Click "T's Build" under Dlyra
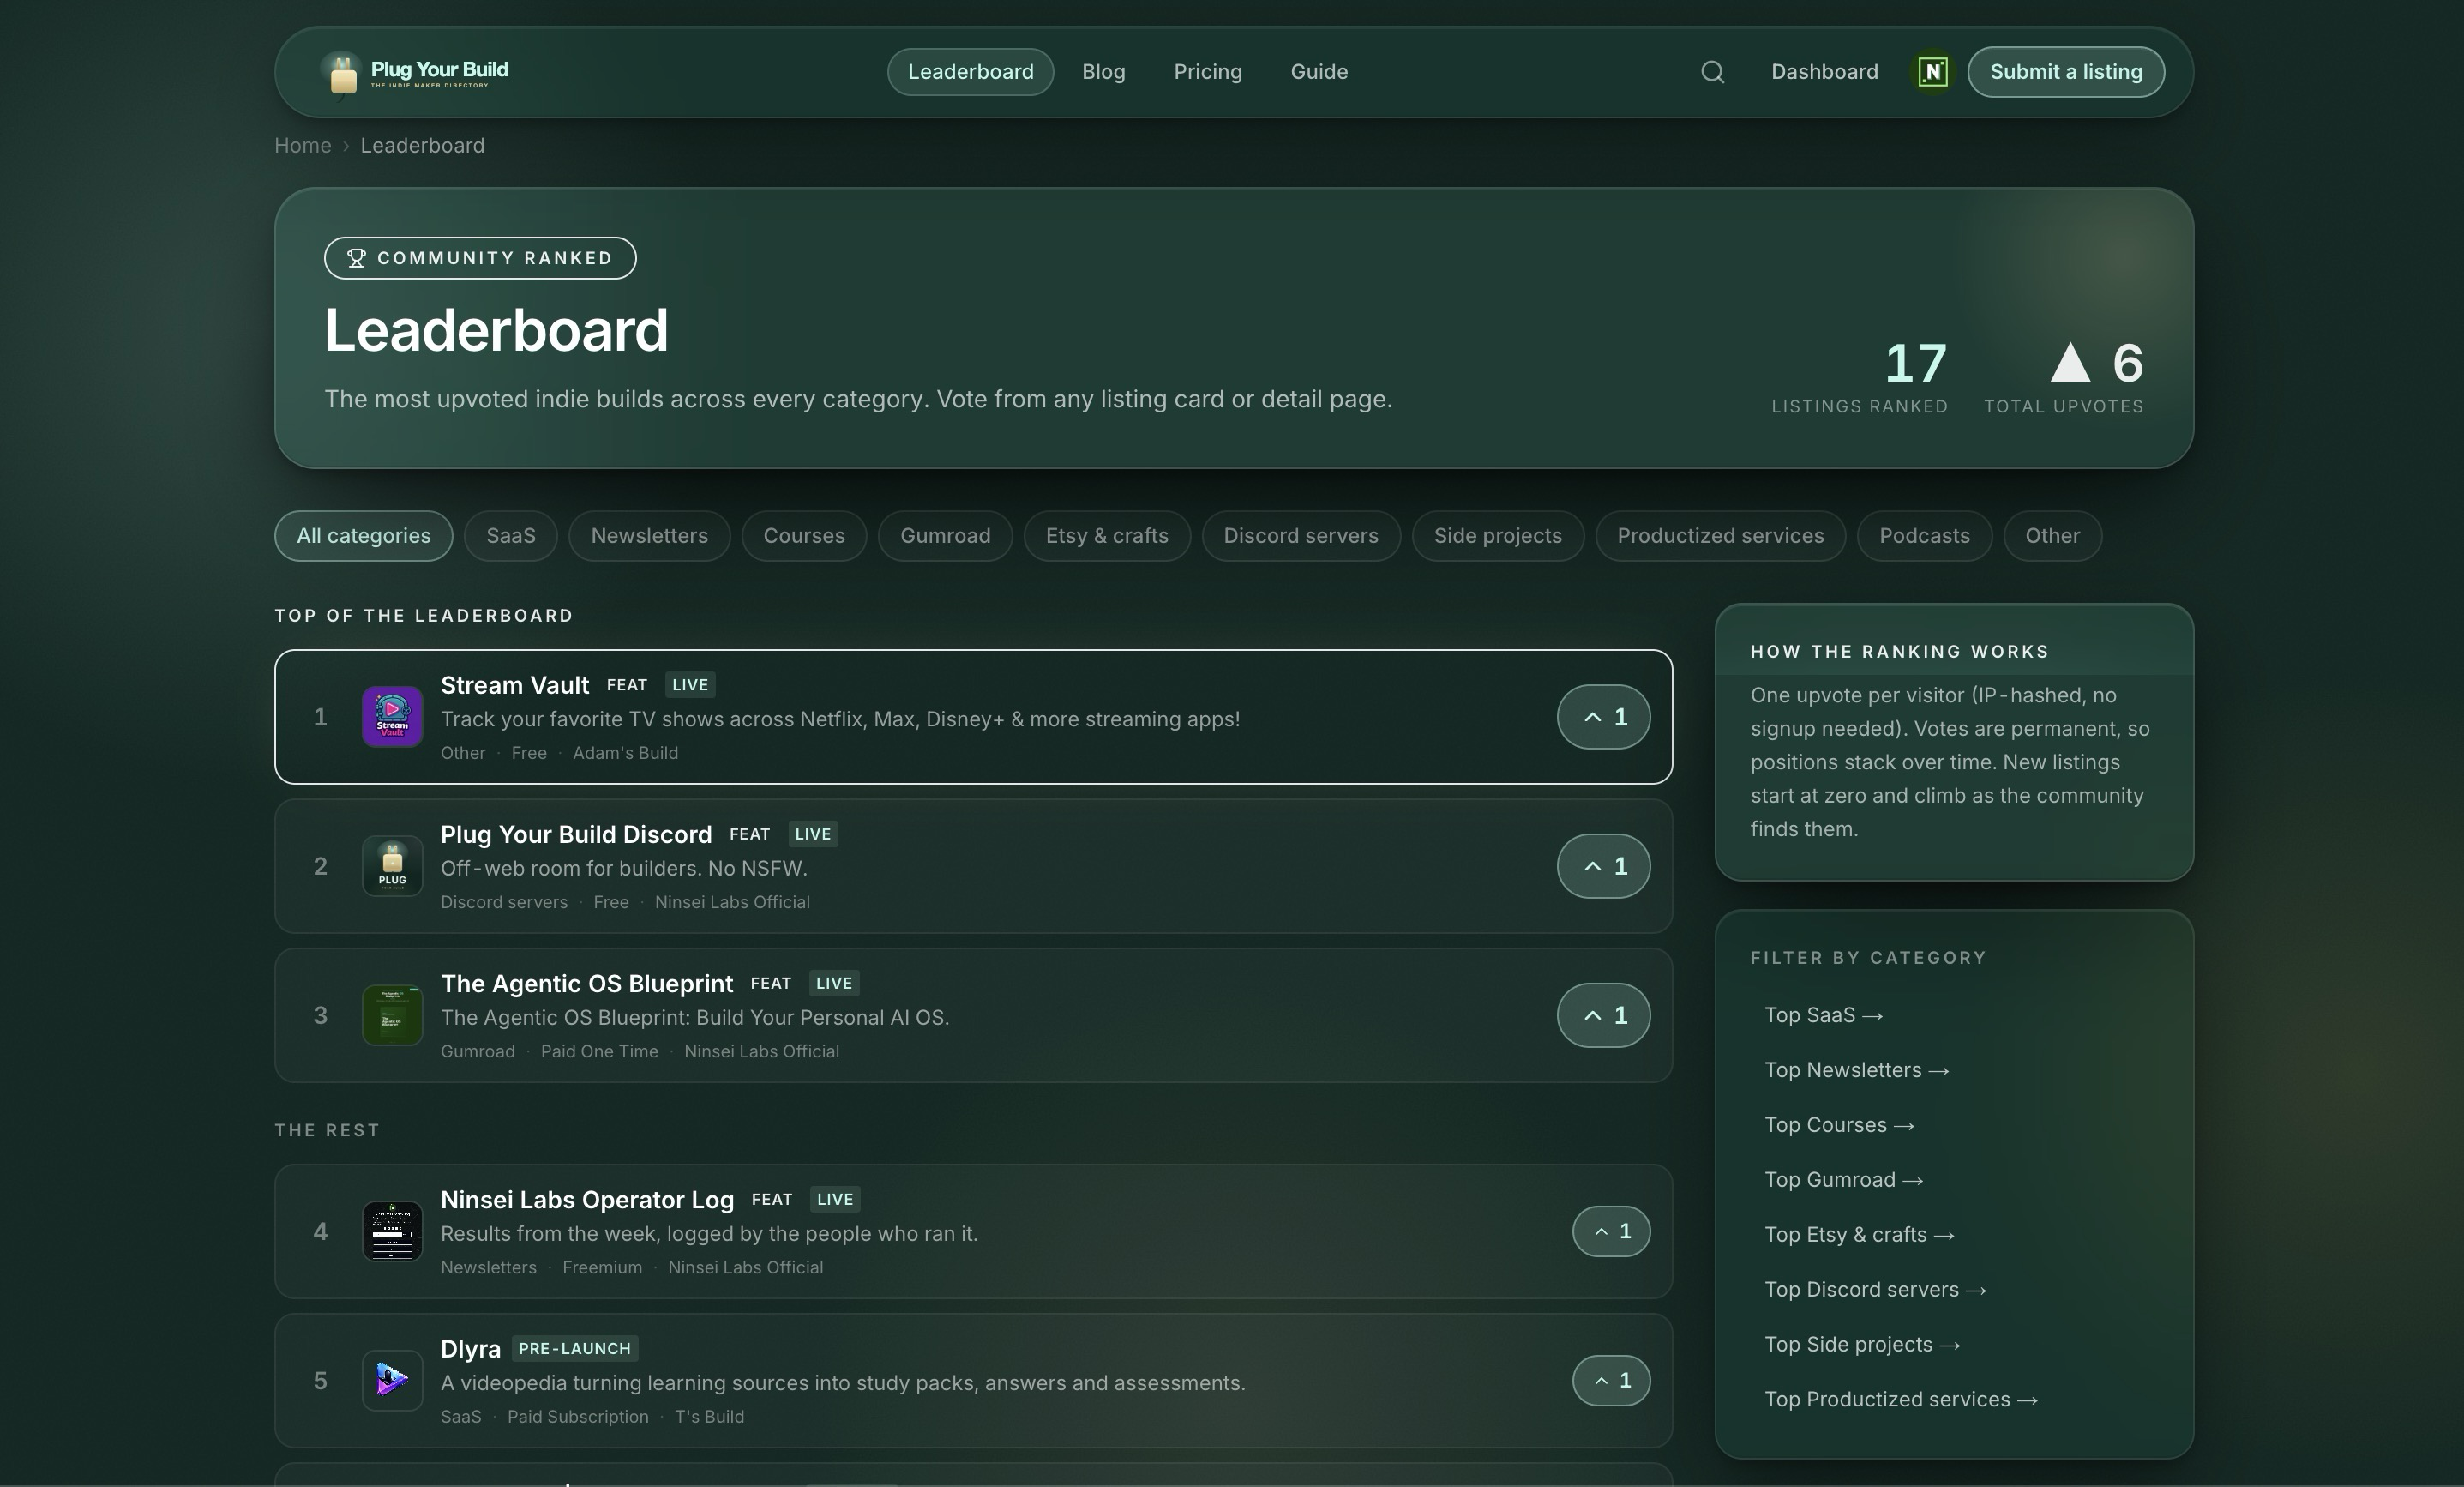The height and width of the screenshot is (1487, 2464). tap(709, 1417)
